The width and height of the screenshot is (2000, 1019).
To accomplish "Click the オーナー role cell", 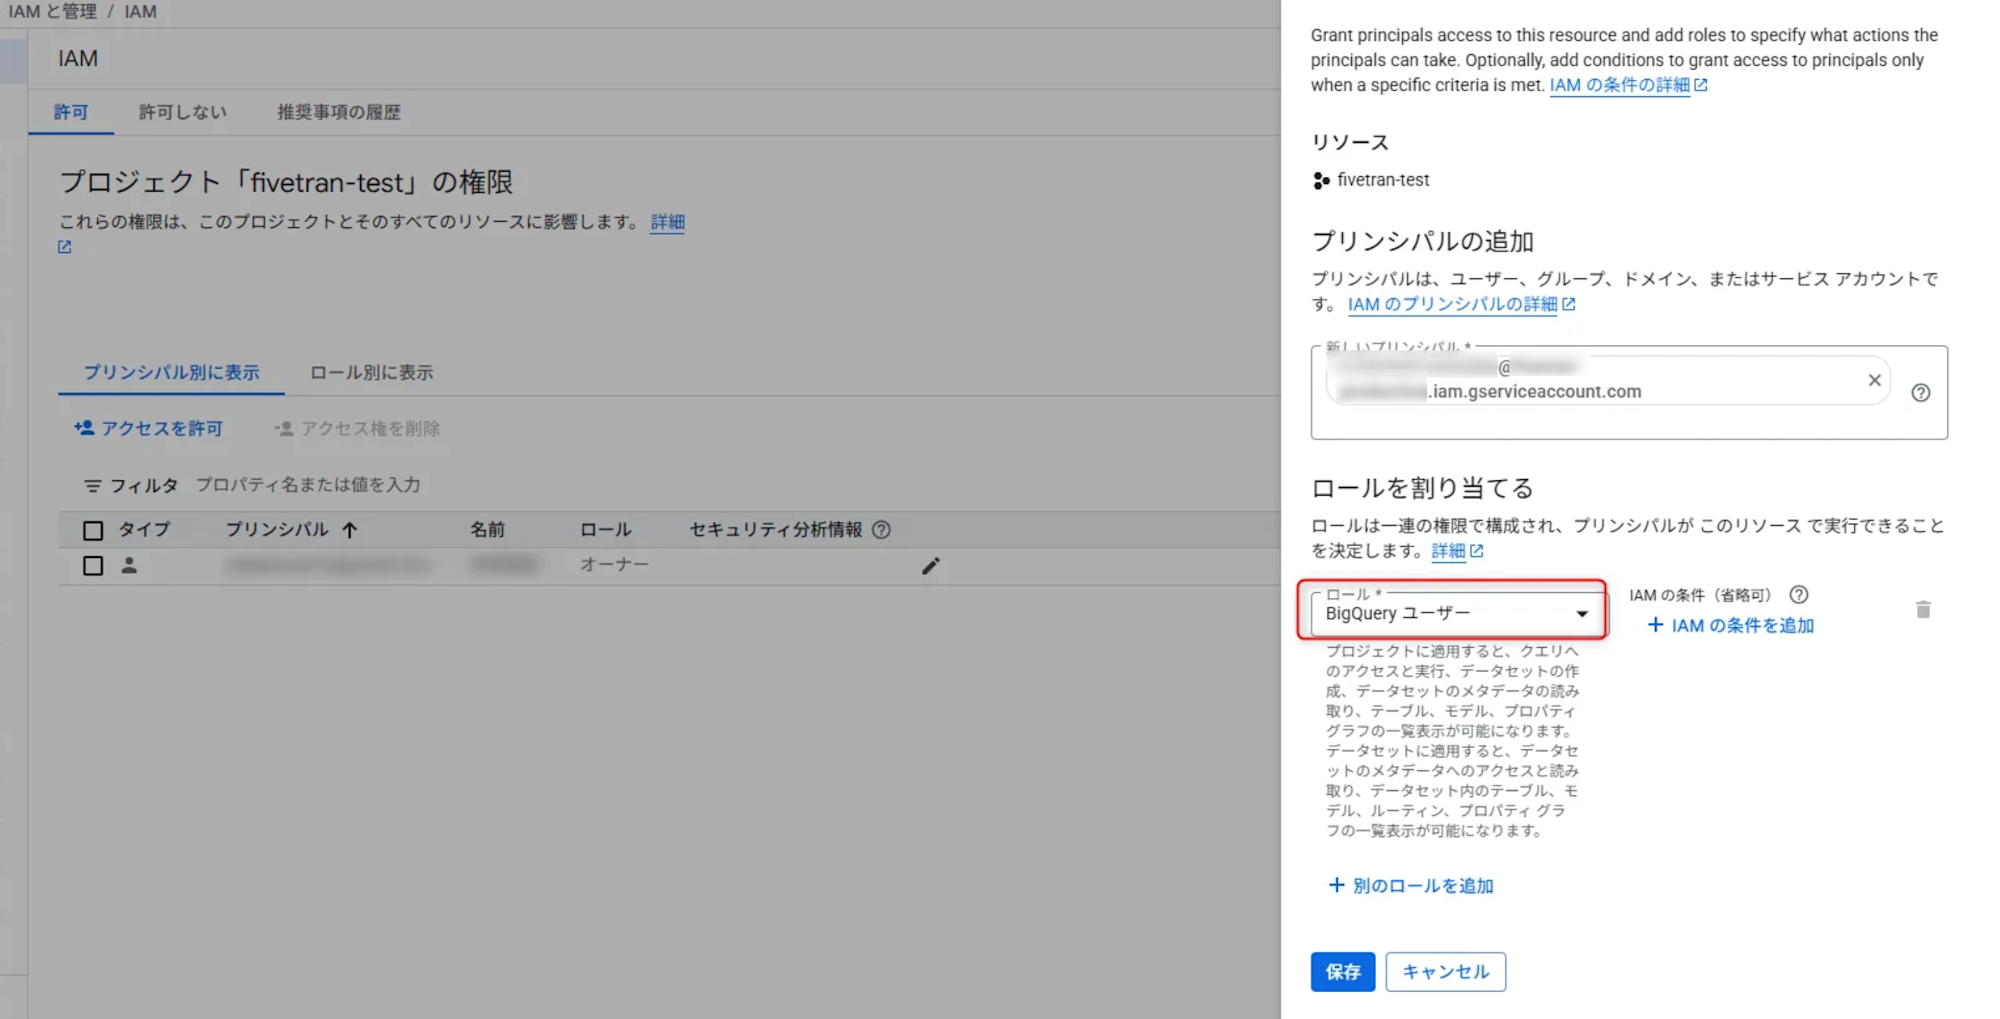I will click(x=614, y=565).
